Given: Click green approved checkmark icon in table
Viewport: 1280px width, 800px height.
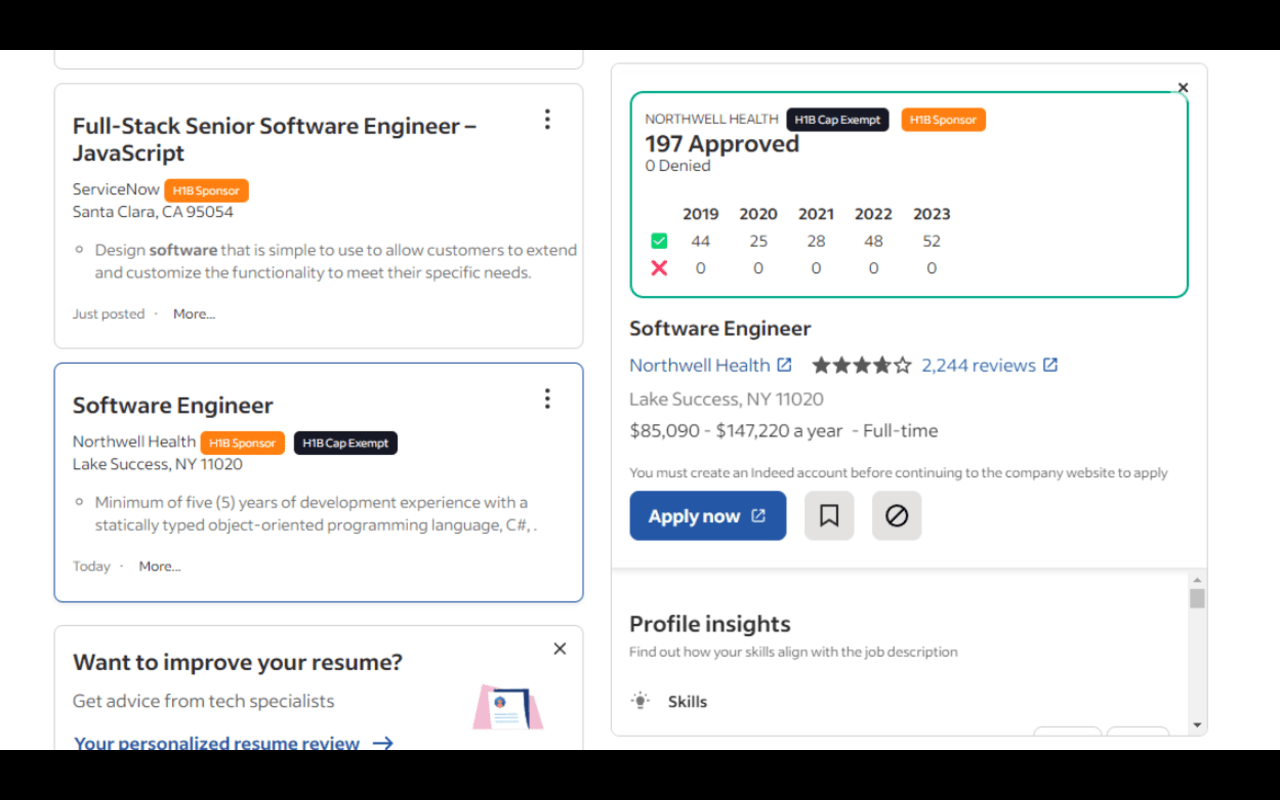Looking at the screenshot, I should (659, 241).
